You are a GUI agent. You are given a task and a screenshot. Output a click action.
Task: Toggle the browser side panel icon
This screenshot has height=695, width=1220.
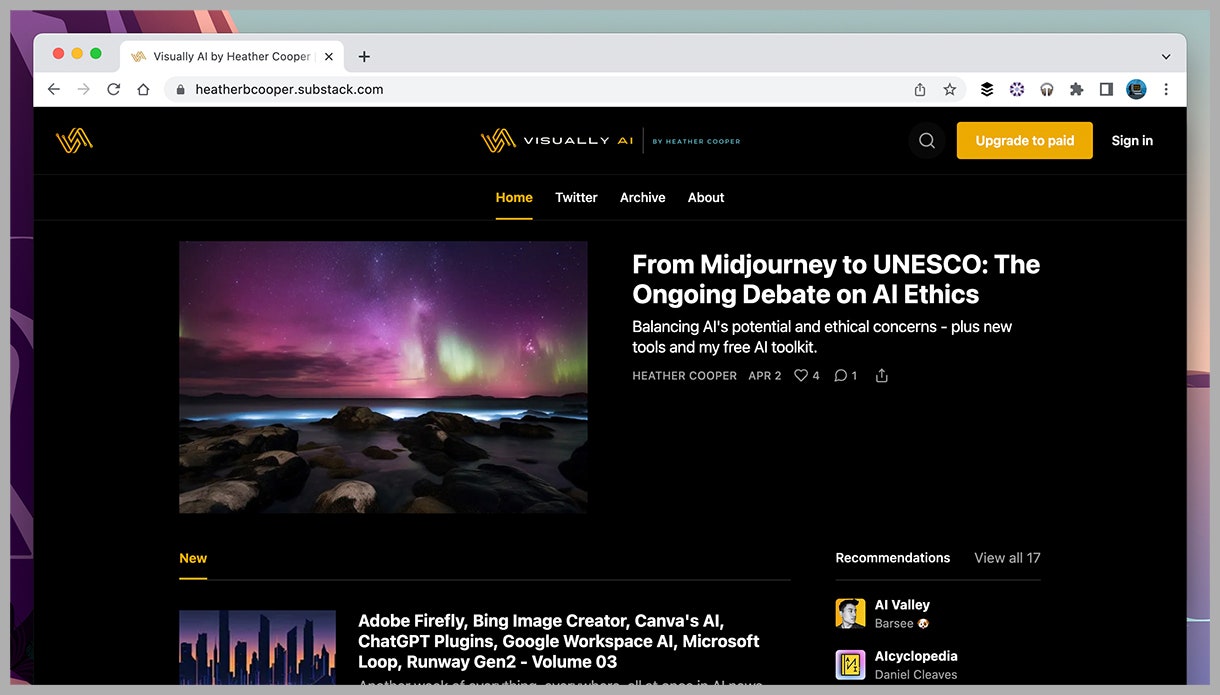pos(1106,89)
